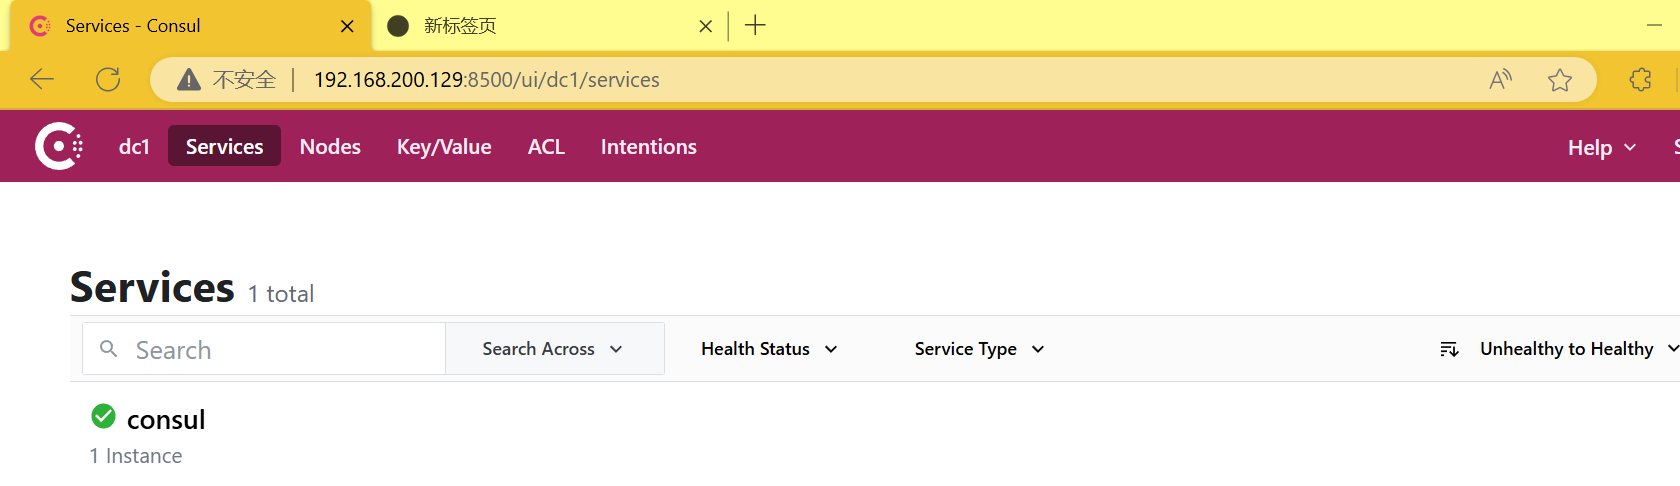The width and height of the screenshot is (1680, 486).
Task: Expand the Search Across dropdown
Action: (x=554, y=349)
